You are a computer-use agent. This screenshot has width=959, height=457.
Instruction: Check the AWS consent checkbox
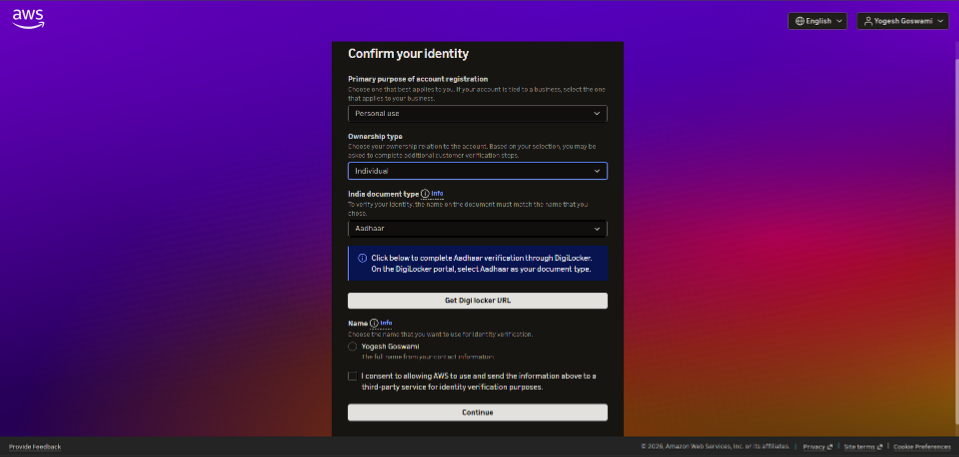tap(352, 376)
